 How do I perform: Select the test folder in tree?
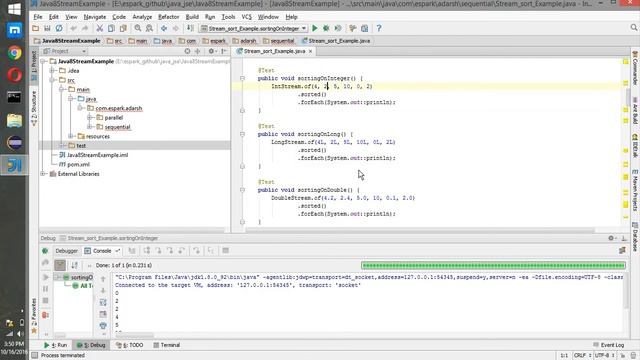coord(81,146)
